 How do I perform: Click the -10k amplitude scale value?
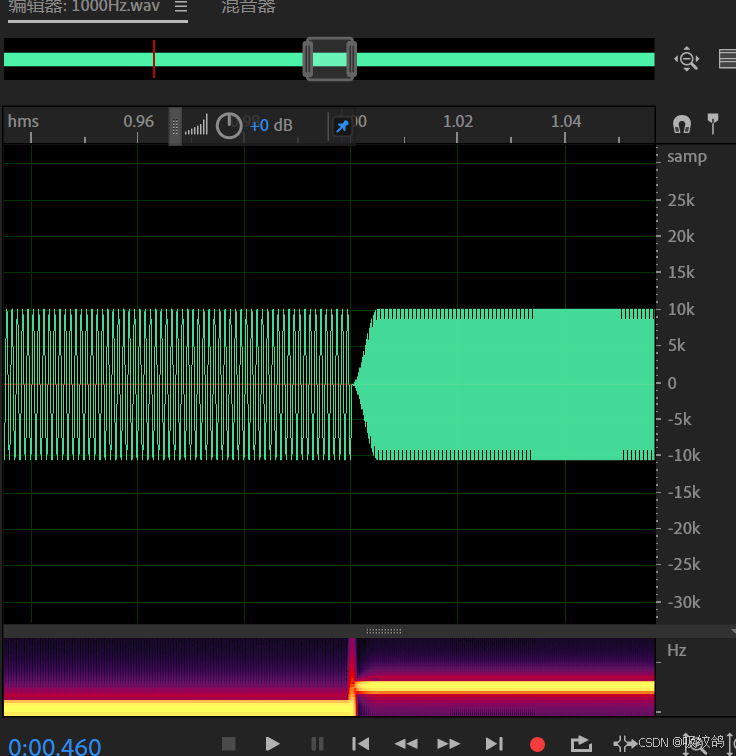tap(683, 456)
